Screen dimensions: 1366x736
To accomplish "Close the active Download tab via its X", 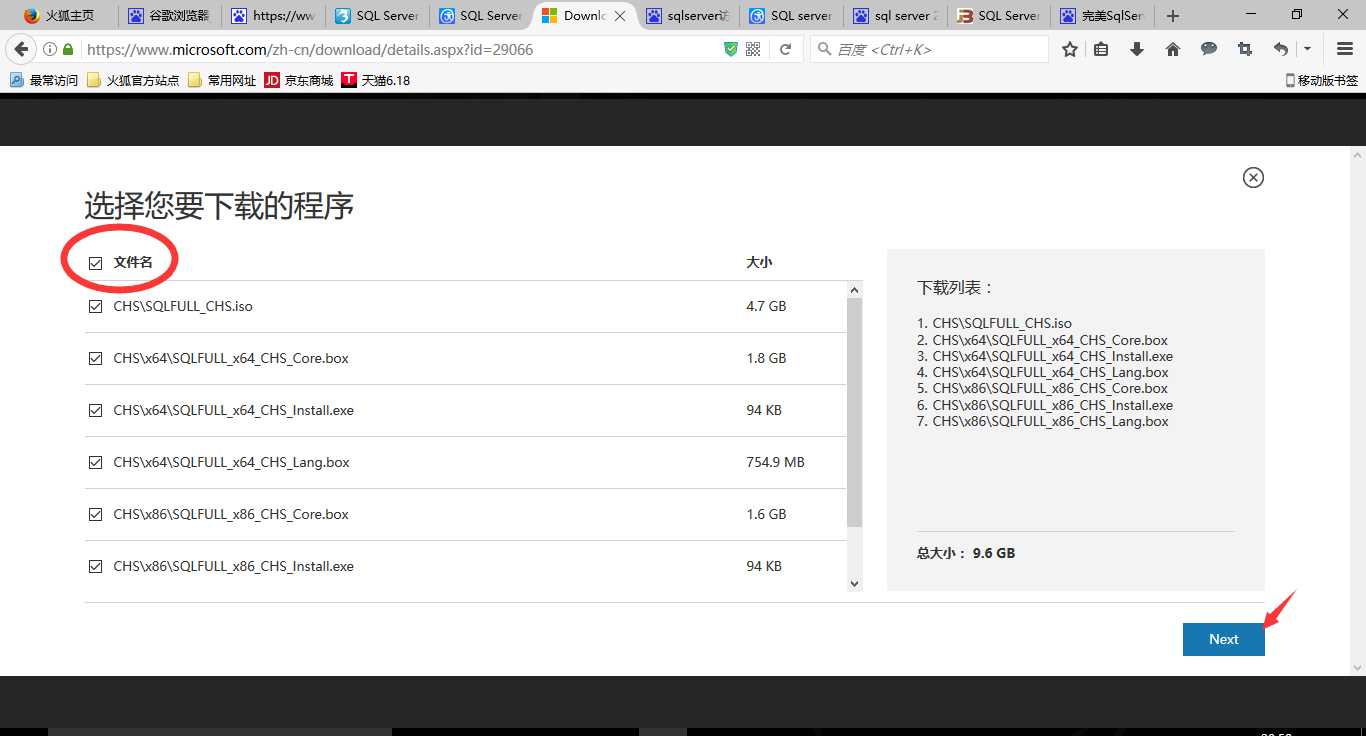I will point(620,16).
